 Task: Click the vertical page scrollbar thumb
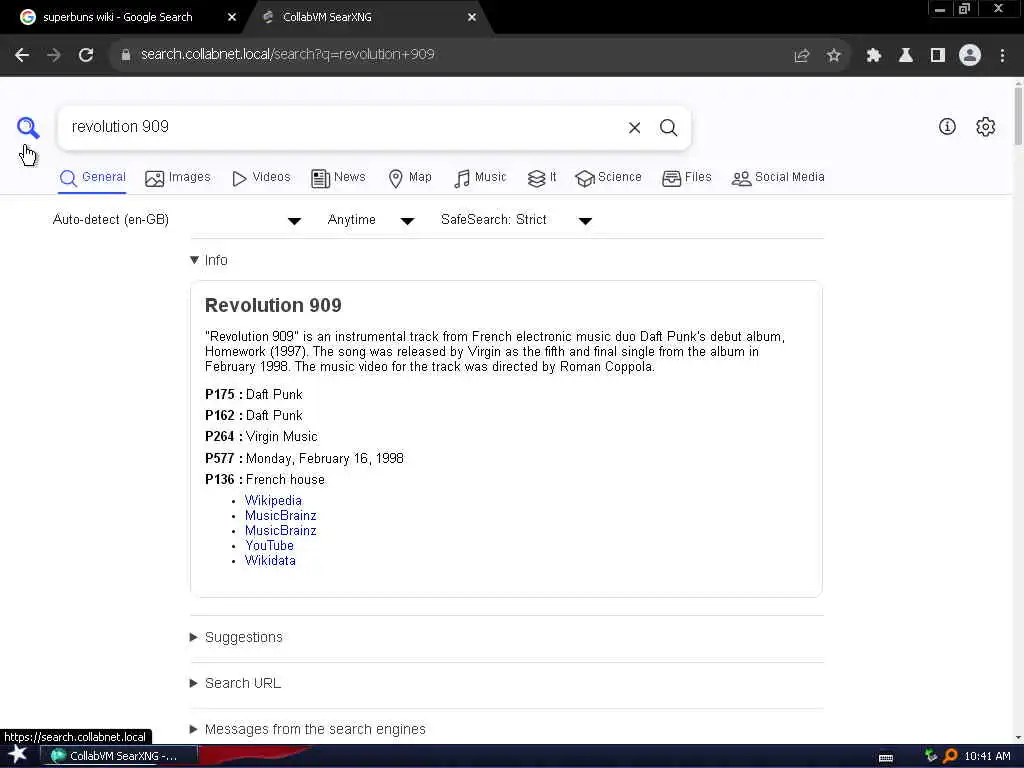(x=1018, y=114)
